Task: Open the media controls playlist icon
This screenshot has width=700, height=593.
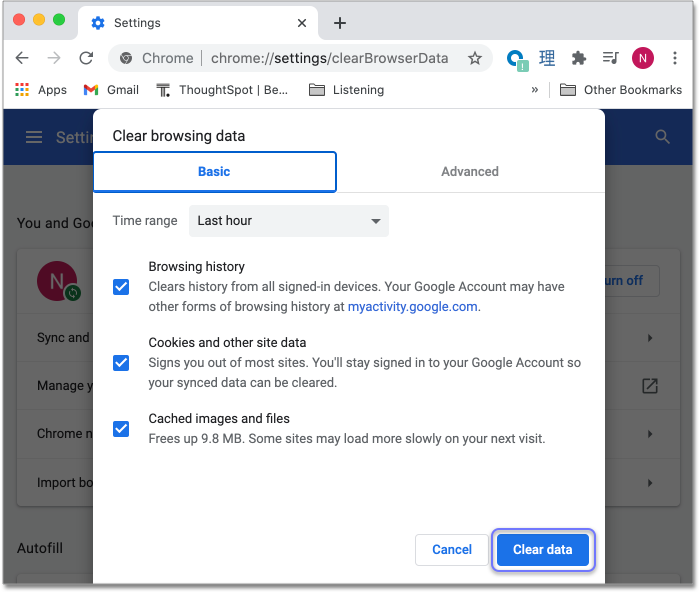Action: coord(610,58)
